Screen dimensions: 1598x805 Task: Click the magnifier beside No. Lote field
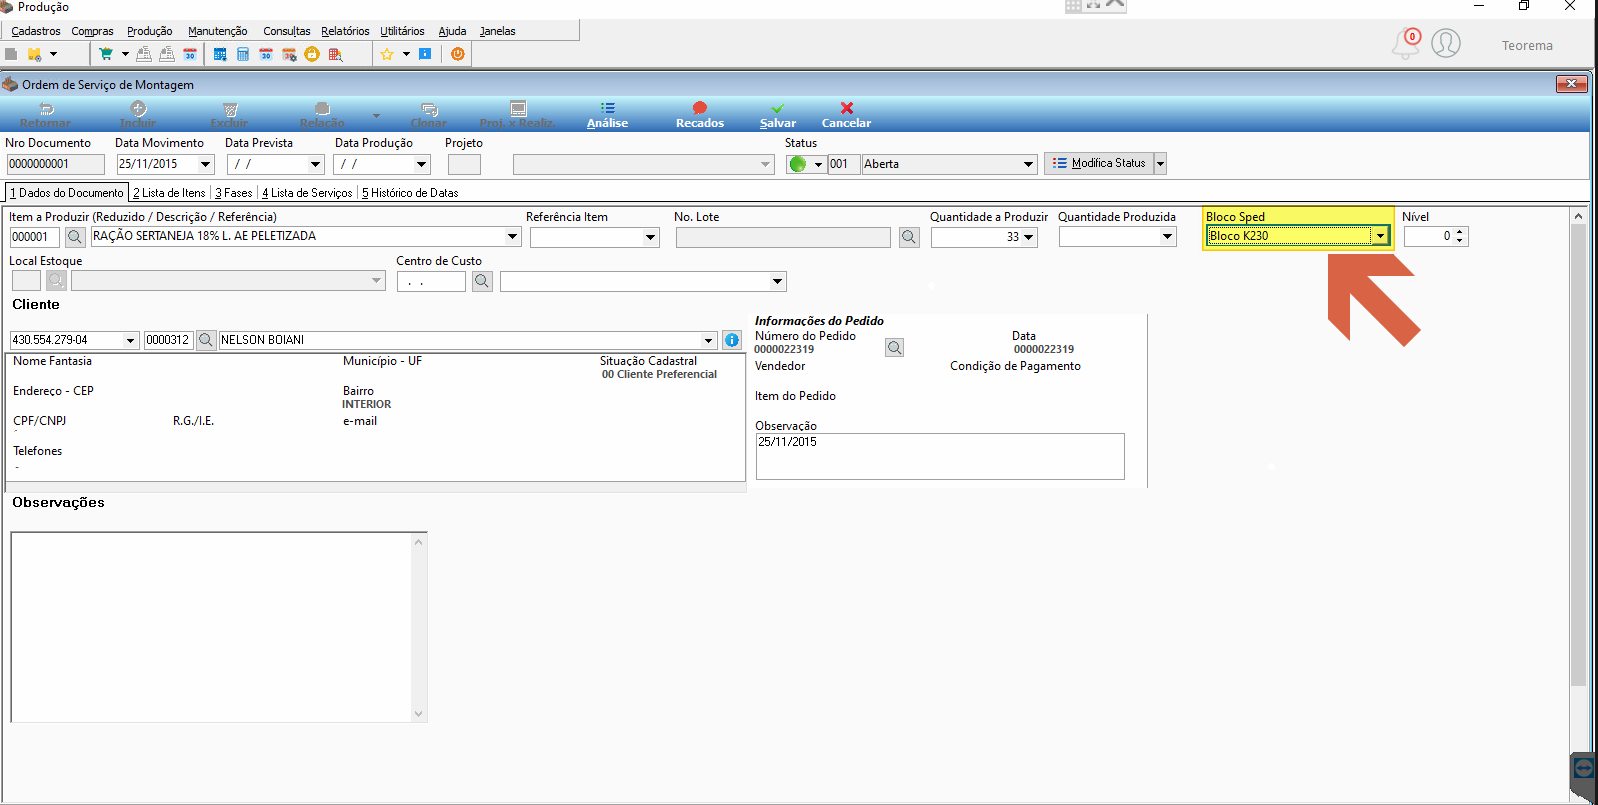[x=909, y=237]
